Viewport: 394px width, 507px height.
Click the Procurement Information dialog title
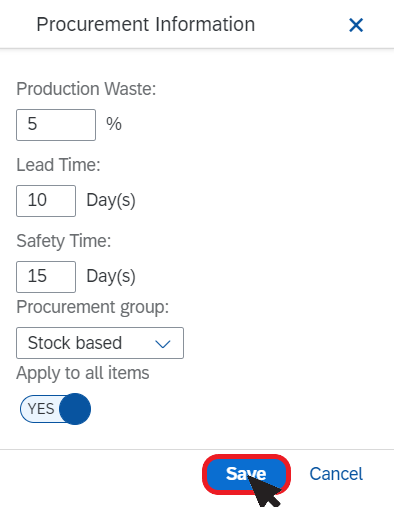click(x=146, y=24)
